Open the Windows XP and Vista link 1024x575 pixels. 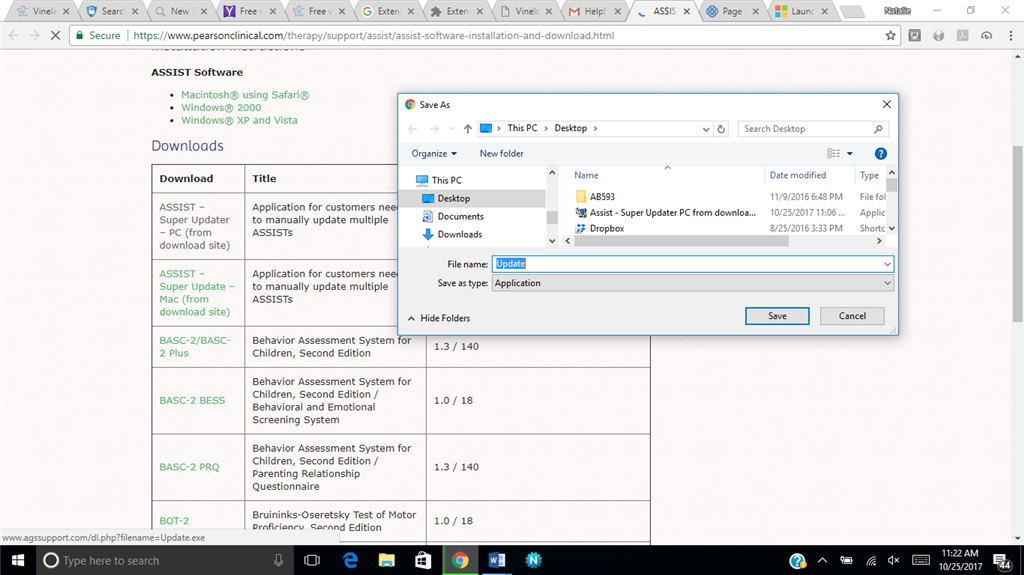pos(239,120)
